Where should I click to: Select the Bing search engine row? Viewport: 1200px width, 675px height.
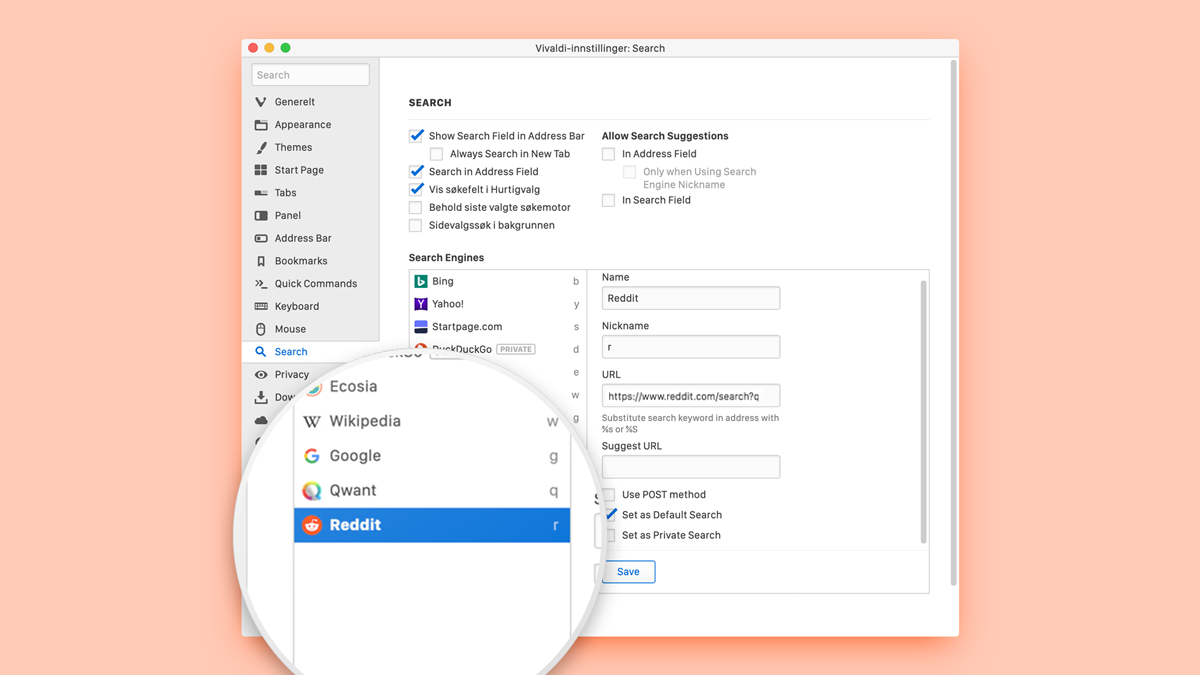[x=498, y=282]
